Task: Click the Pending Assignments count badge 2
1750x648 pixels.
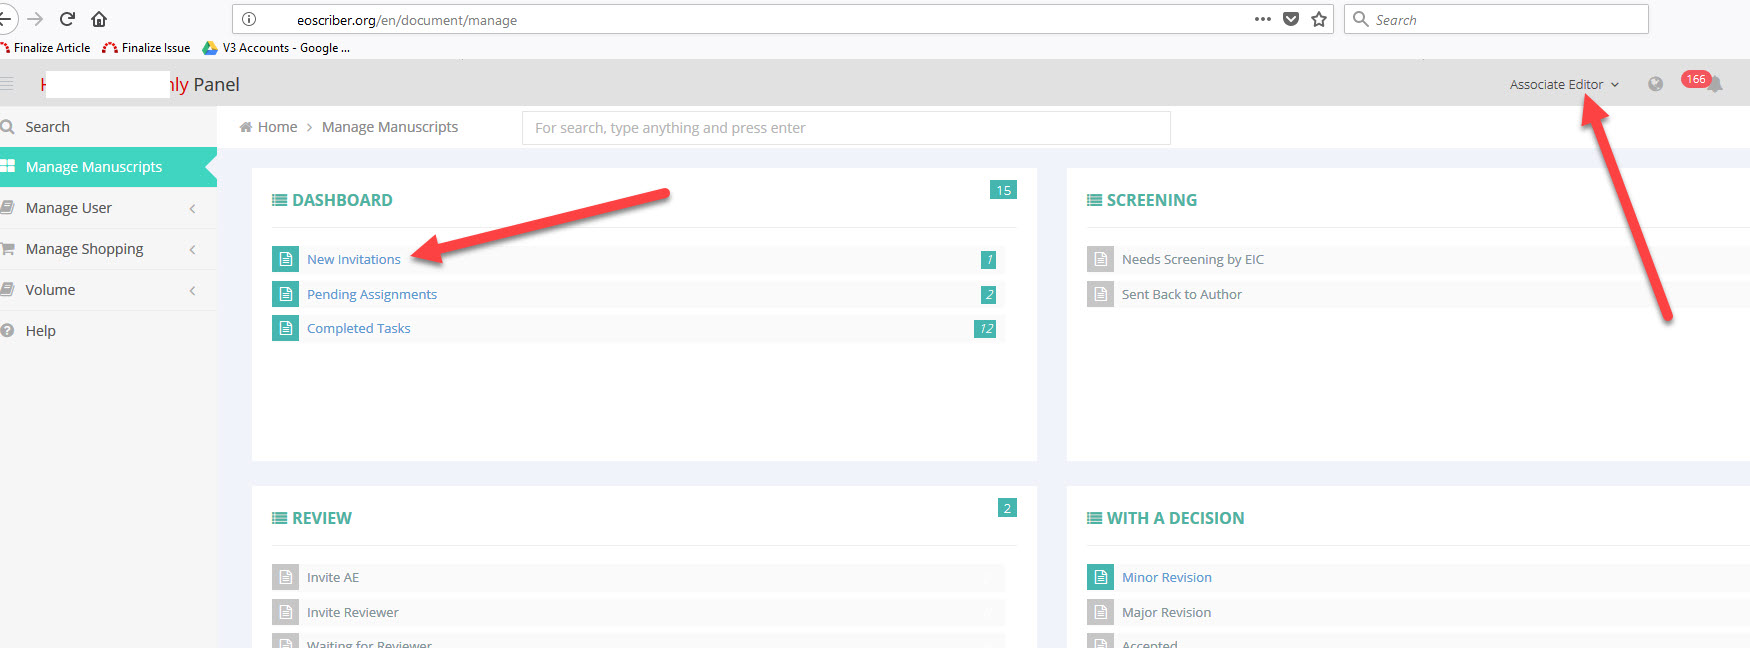Action: click(988, 294)
